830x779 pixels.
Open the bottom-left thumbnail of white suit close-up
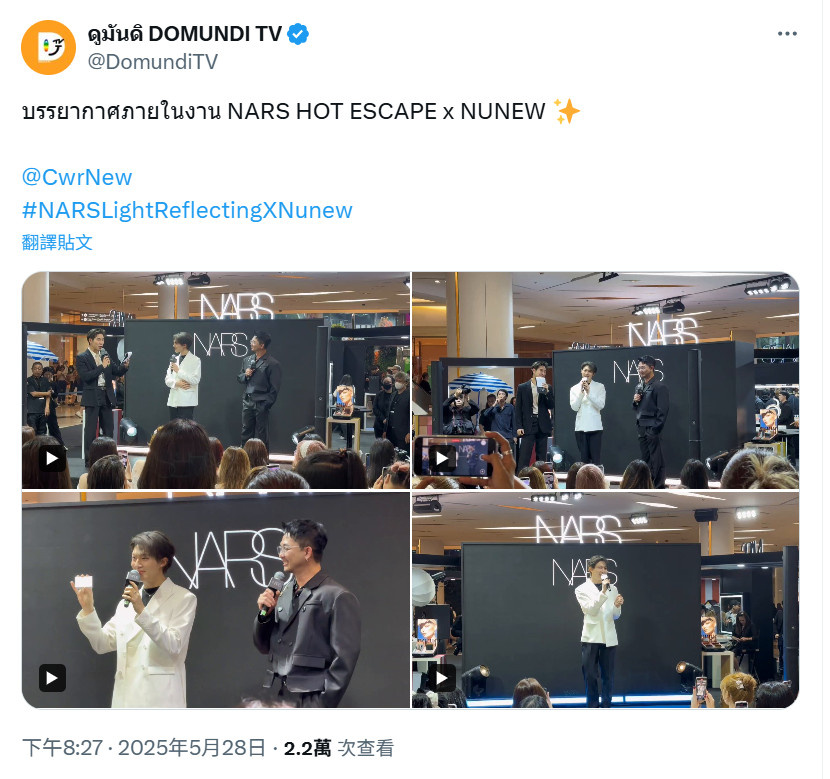(216, 600)
